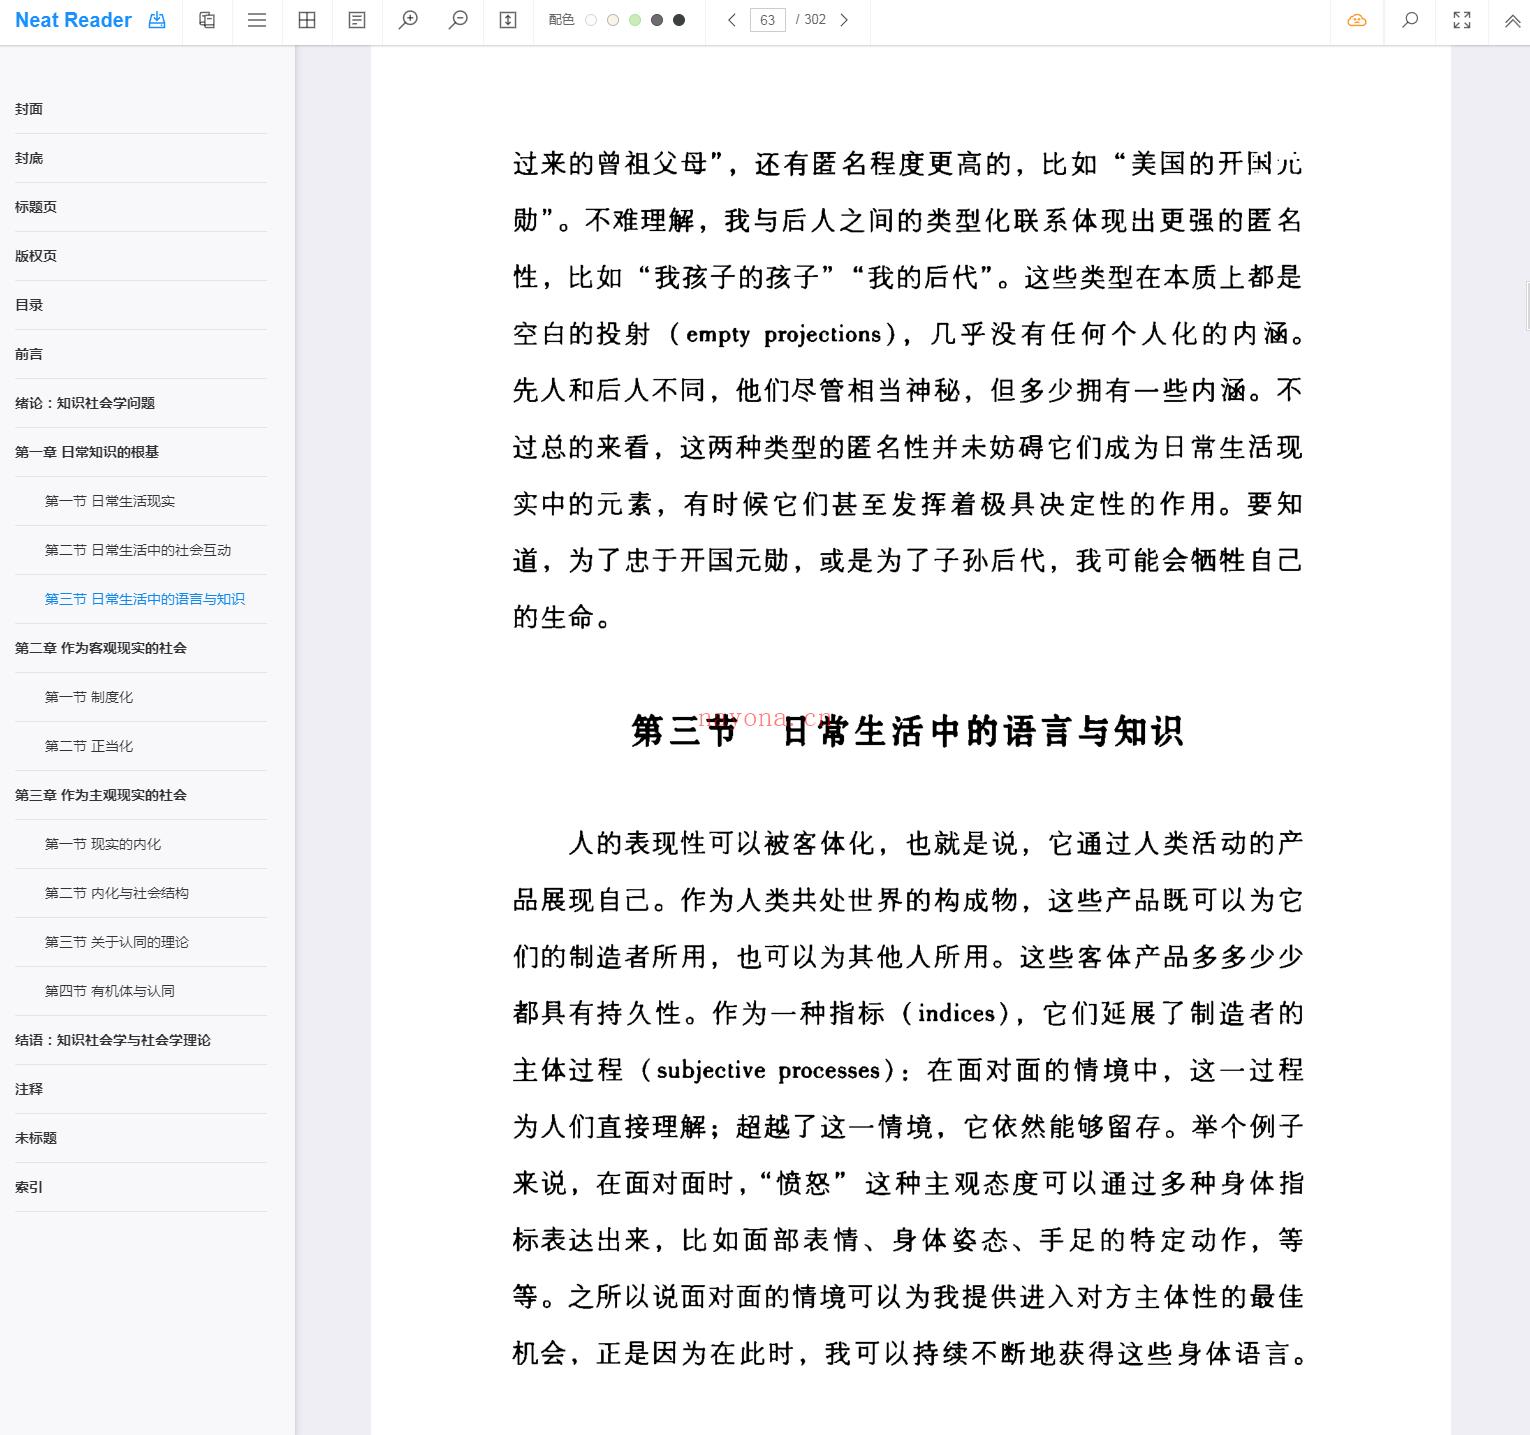Open 封底 in the contents list

29,158
